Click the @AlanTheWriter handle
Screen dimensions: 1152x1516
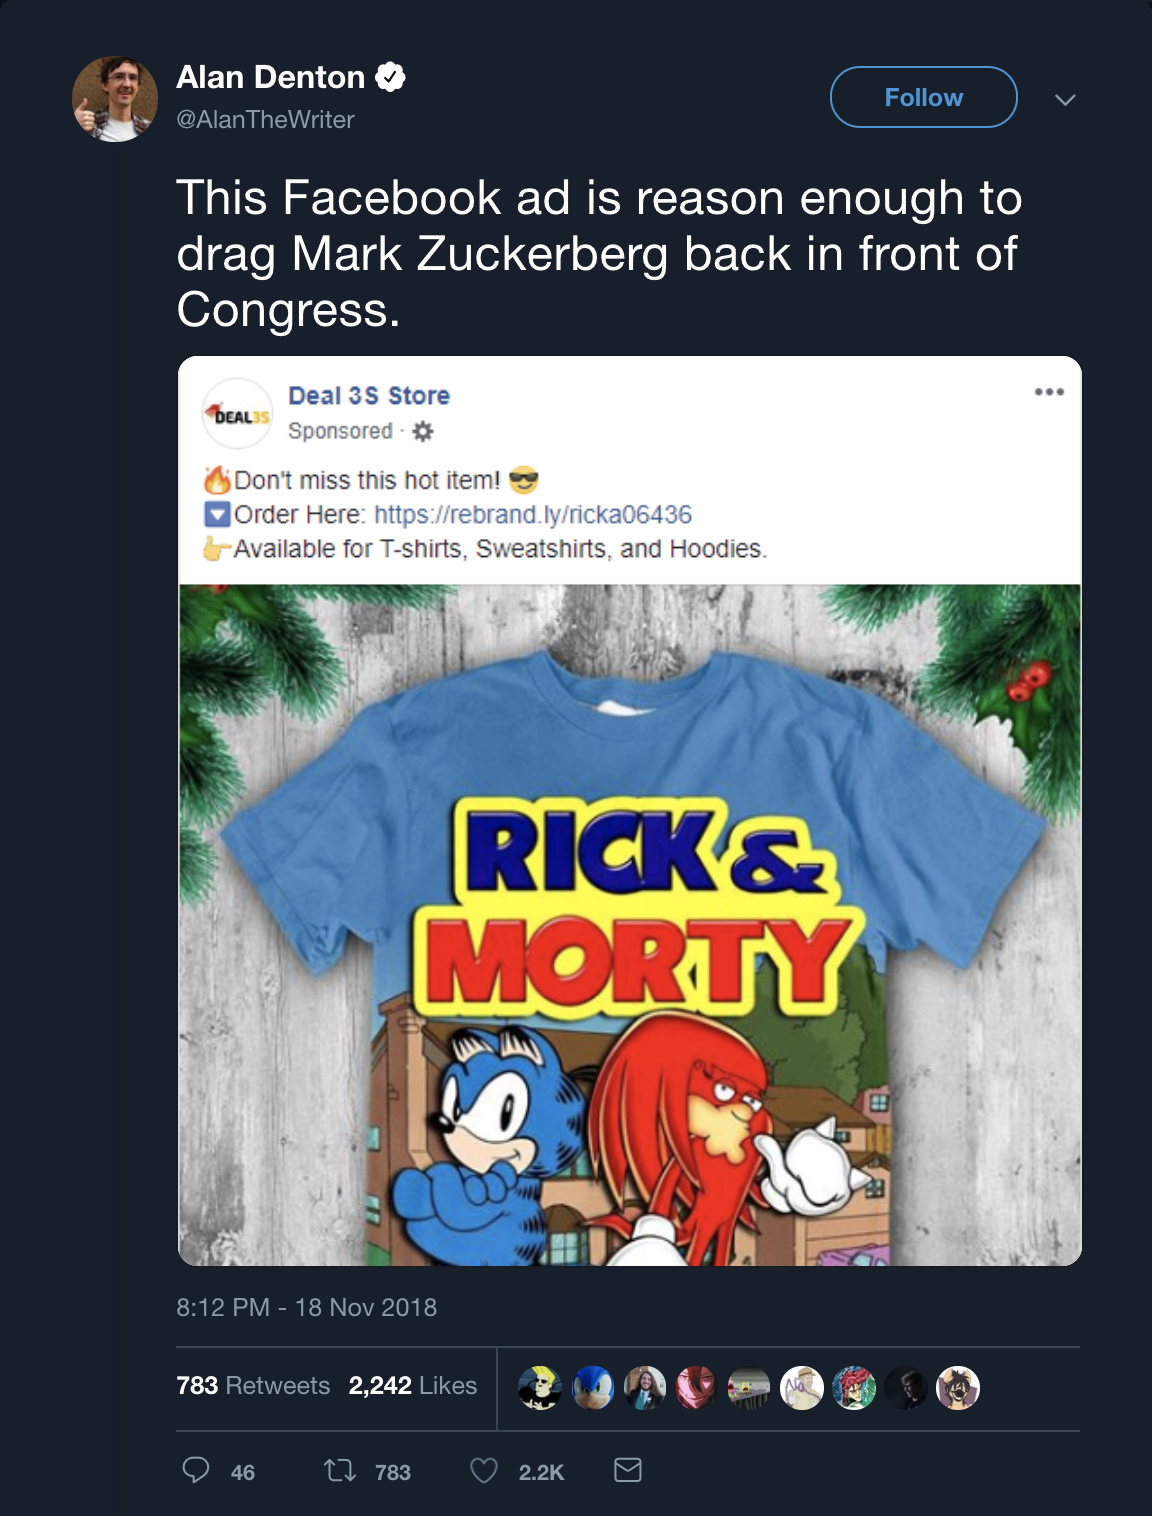(x=265, y=120)
